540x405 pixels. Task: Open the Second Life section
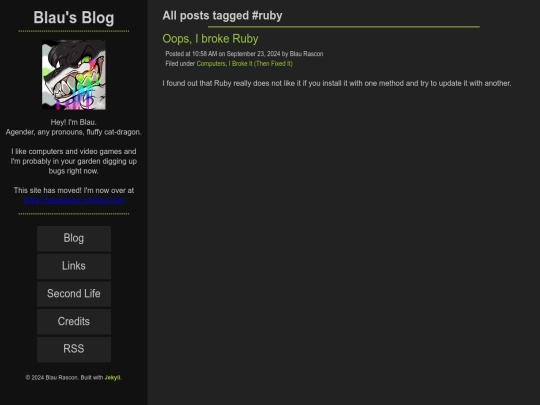click(x=74, y=294)
